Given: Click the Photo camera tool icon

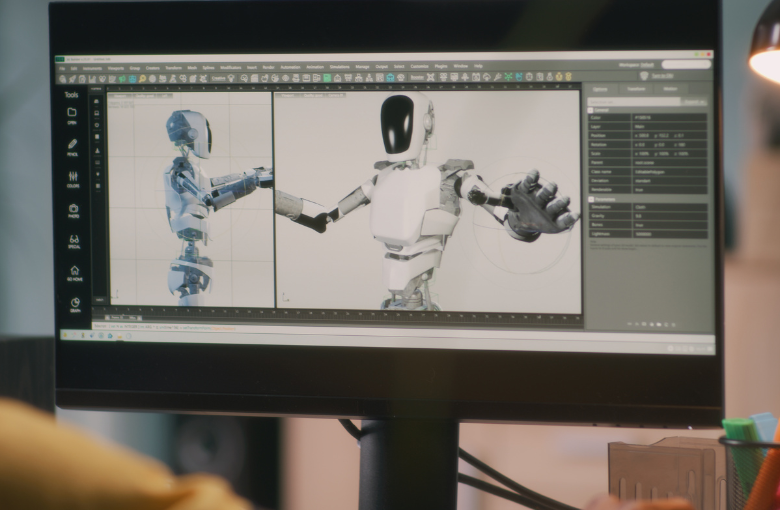Looking at the screenshot, I should (x=73, y=207).
